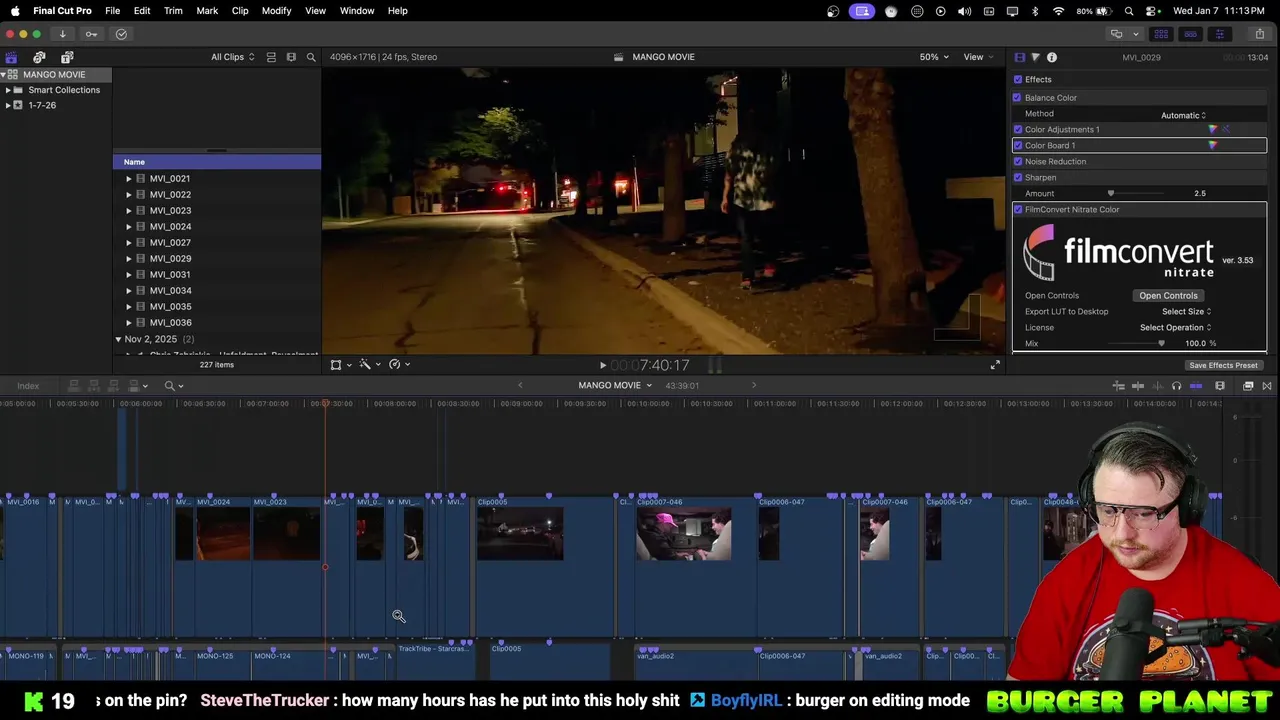Open the Modify menu

[276, 11]
